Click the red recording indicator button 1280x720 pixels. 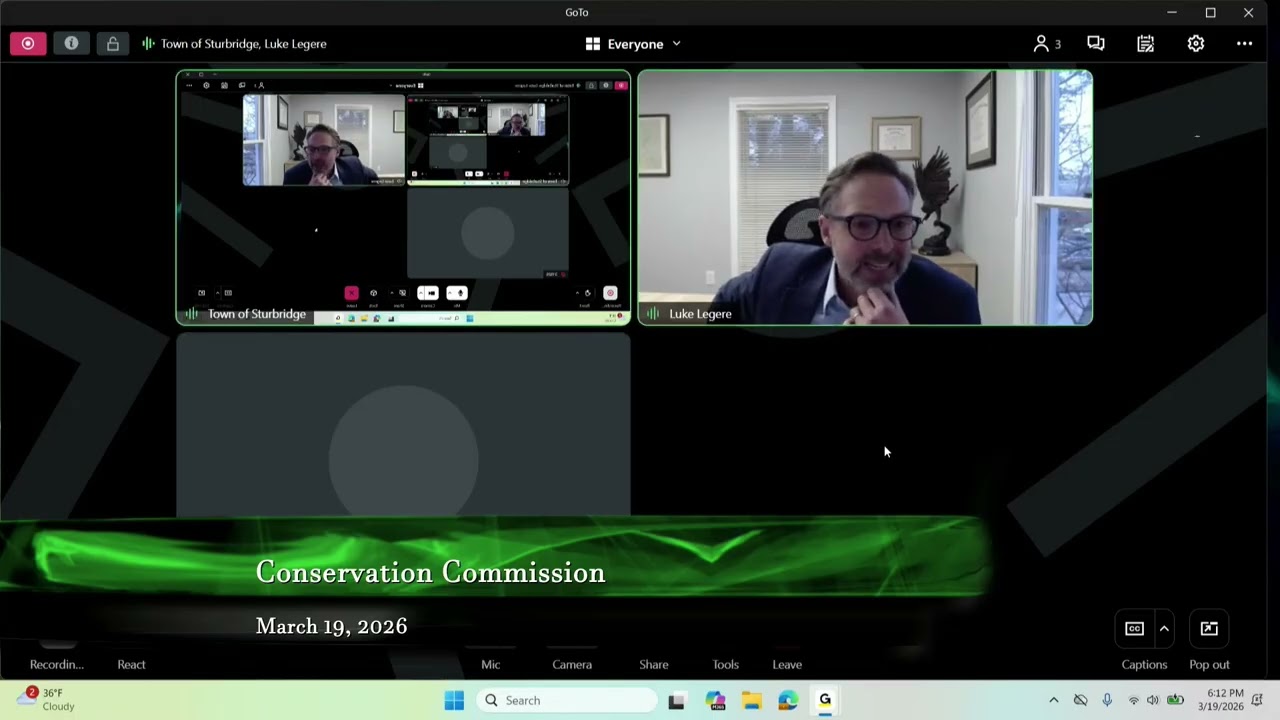coord(28,44)
